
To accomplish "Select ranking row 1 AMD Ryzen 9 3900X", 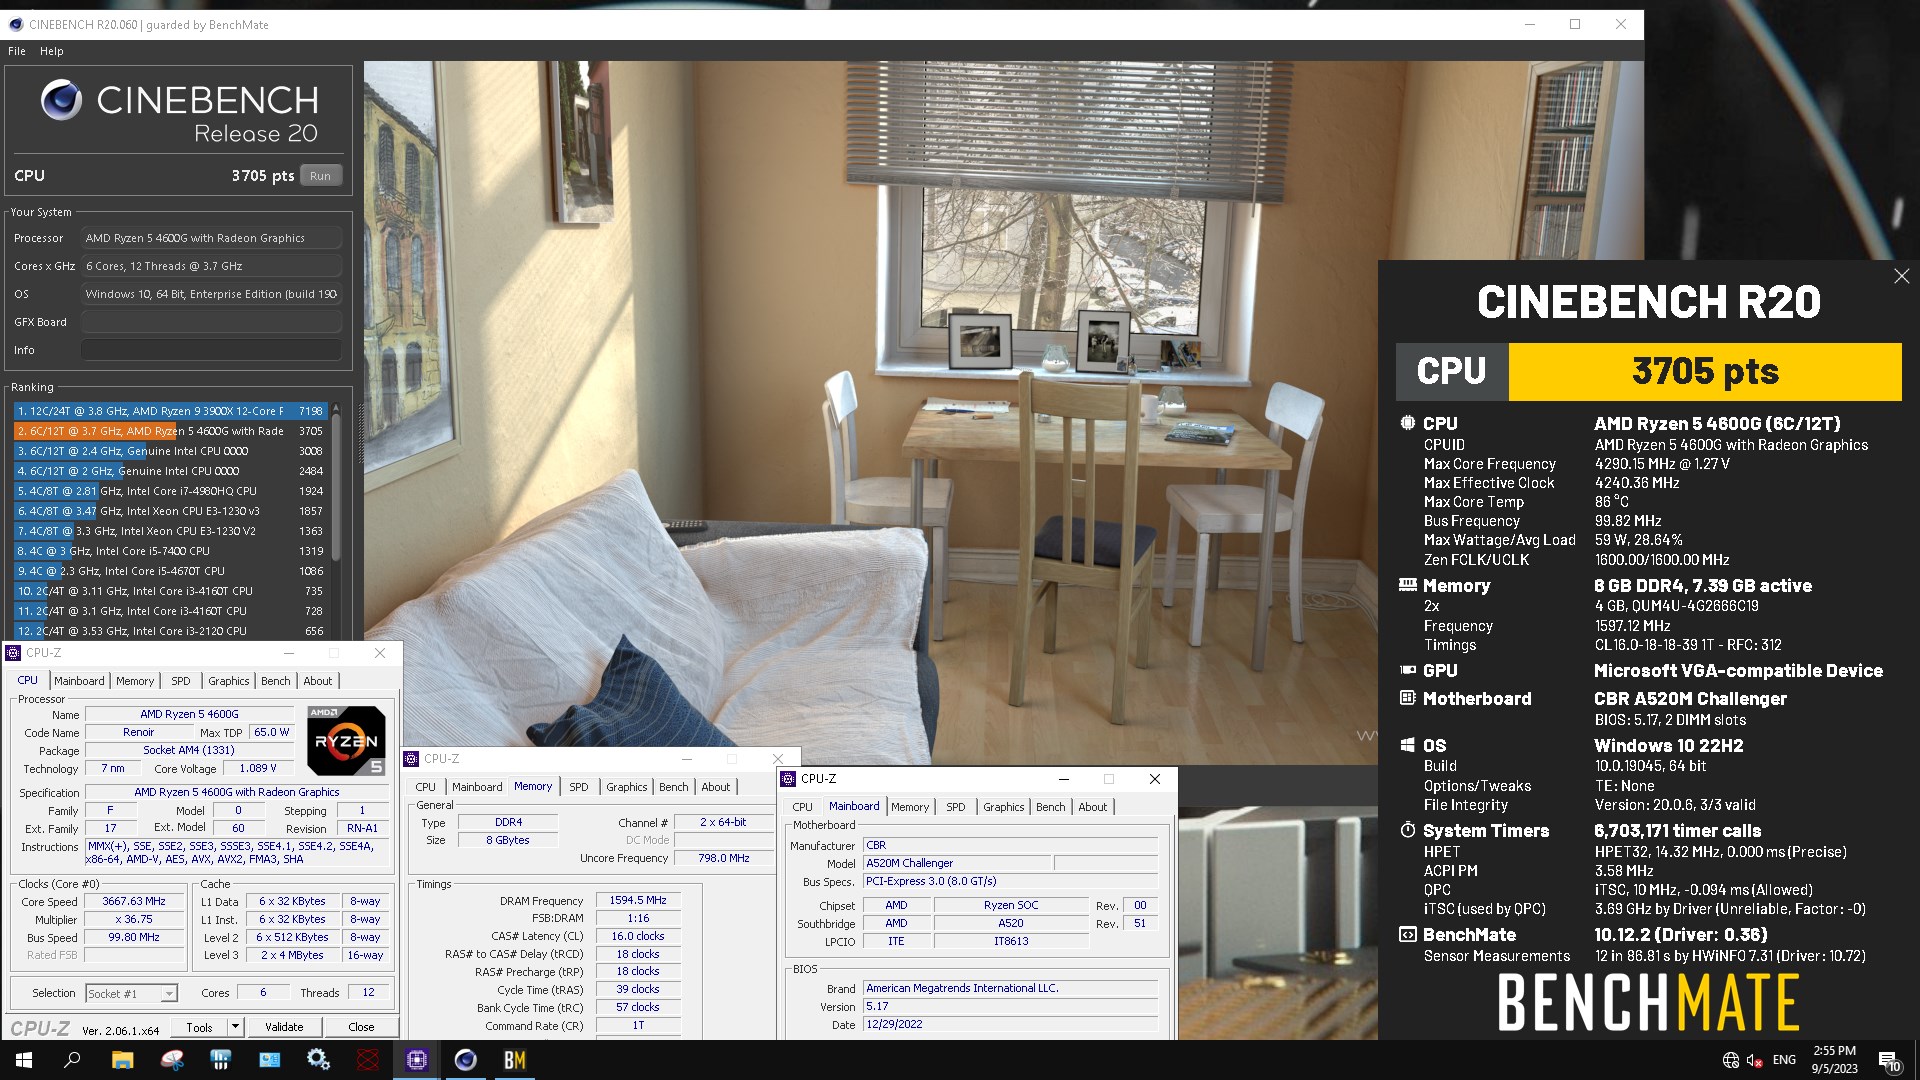I will tap(170, 411).
